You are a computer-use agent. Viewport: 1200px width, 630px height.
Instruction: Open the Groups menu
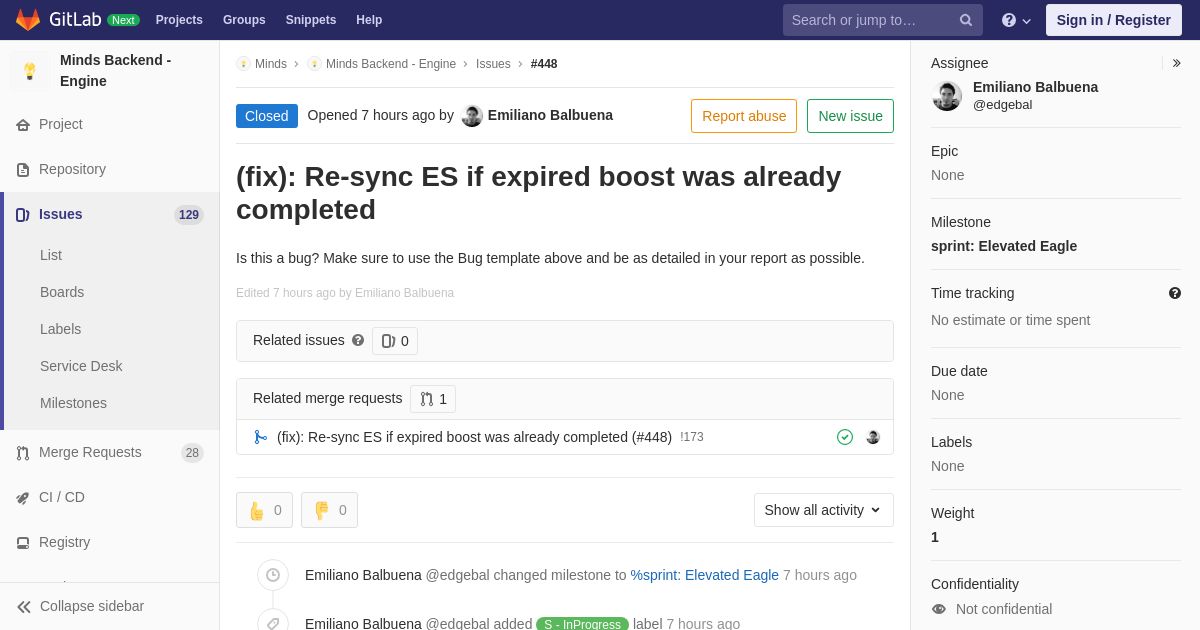pos(244,20)
